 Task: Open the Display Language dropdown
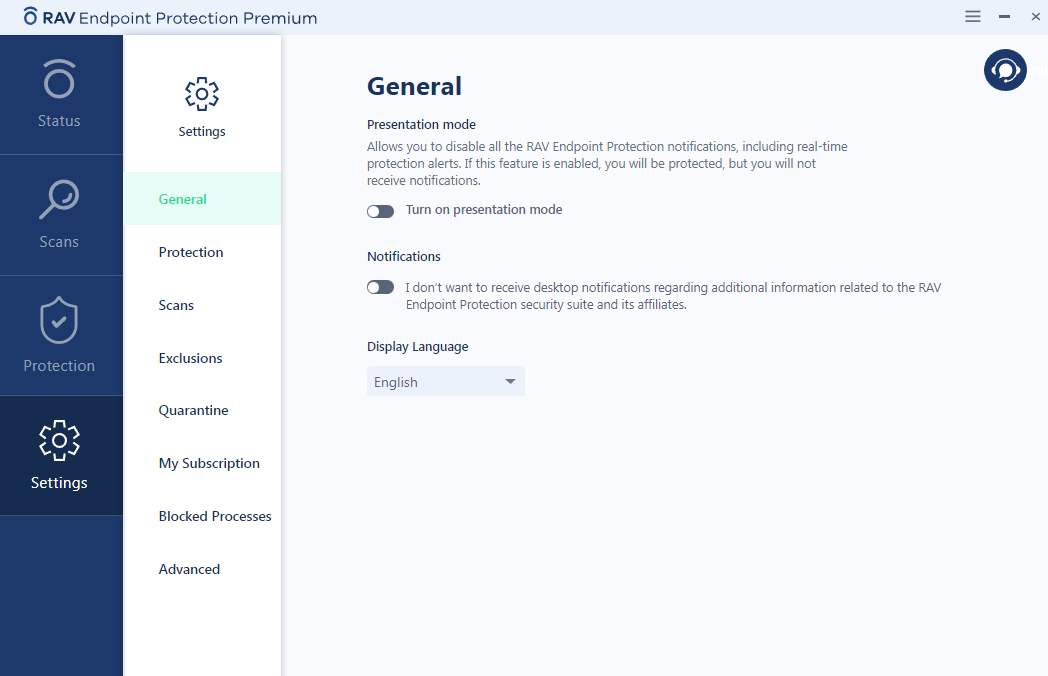pyautogui.click(x=445, y=382)
